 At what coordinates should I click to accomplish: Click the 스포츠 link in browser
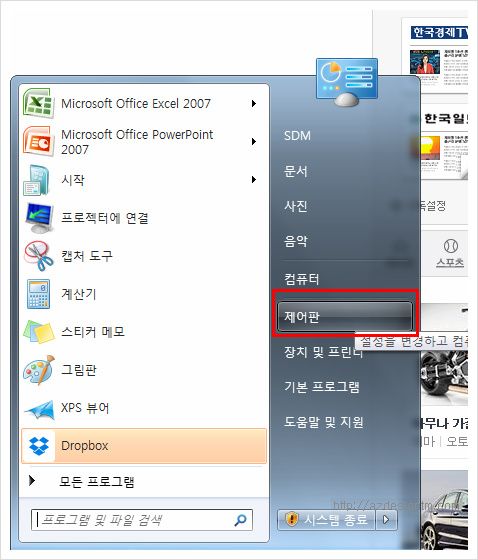(450, 262)
